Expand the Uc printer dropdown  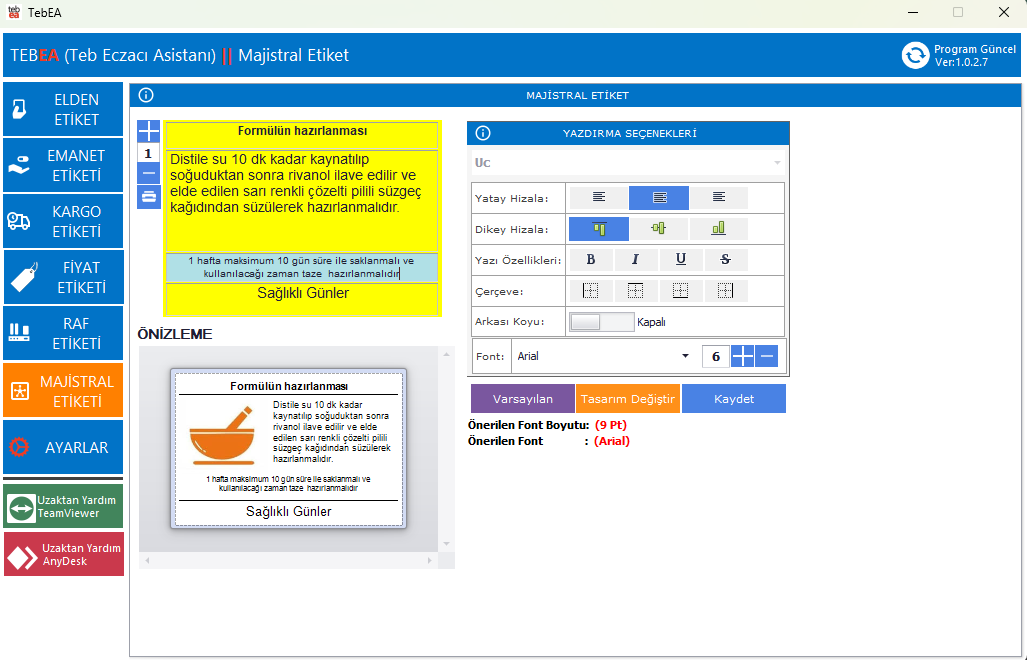pyautogui.click(x=776, y=162)
